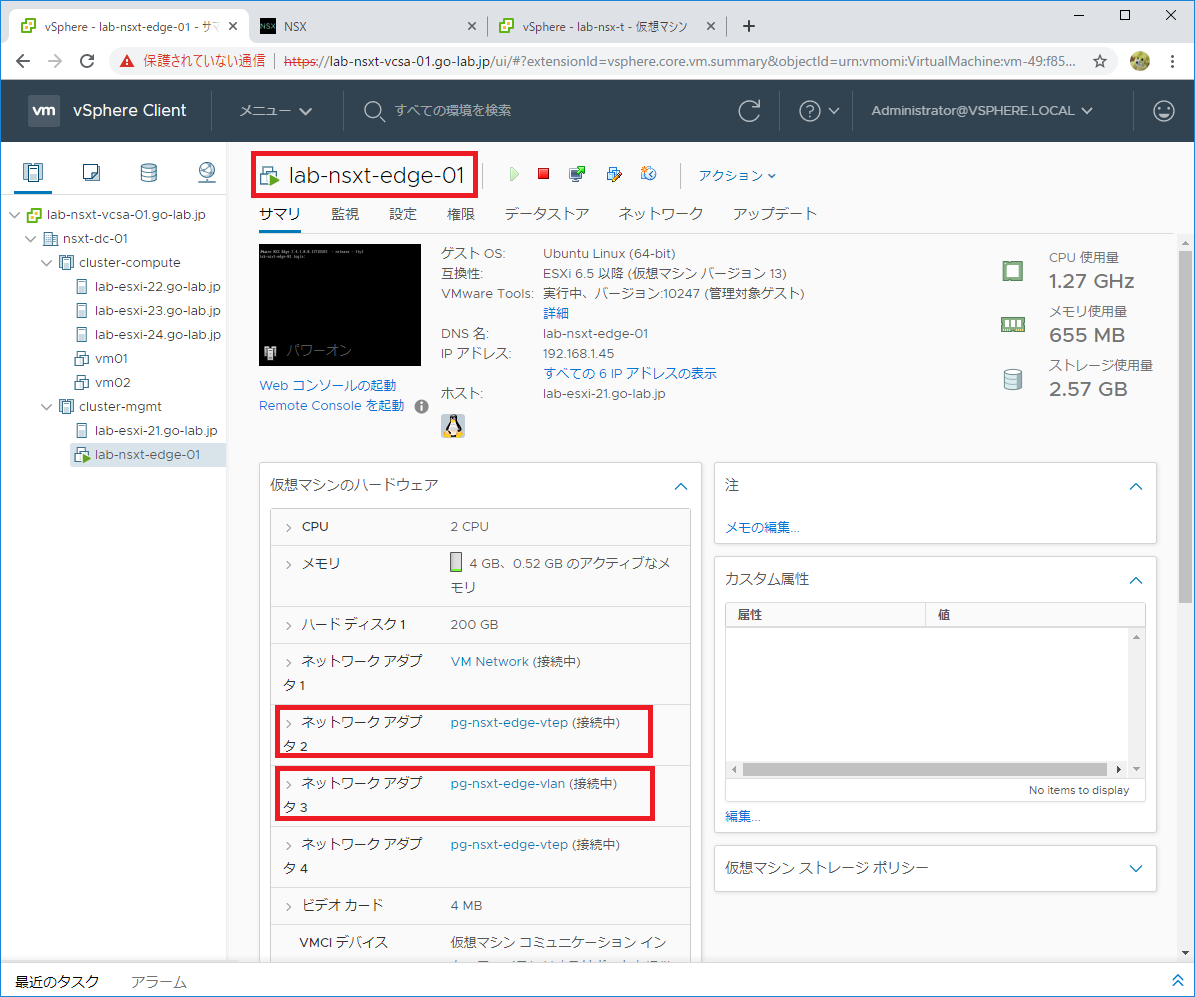Click the refresh icon in vSphere header

tap(749, 111)
